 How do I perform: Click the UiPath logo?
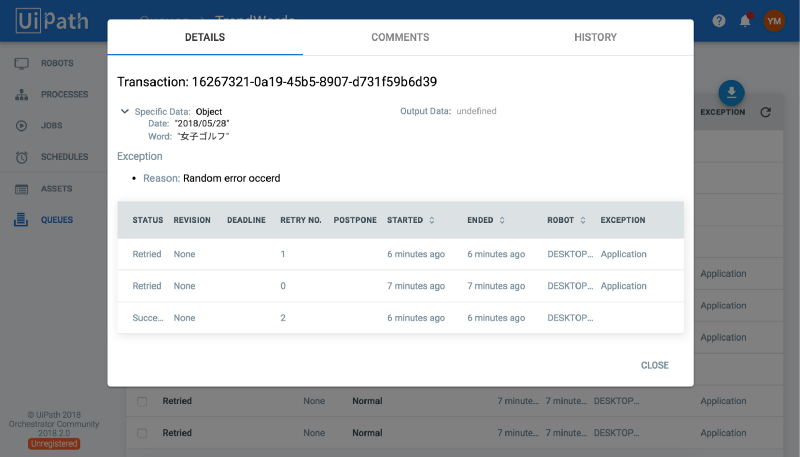click(x=52, y=21)
